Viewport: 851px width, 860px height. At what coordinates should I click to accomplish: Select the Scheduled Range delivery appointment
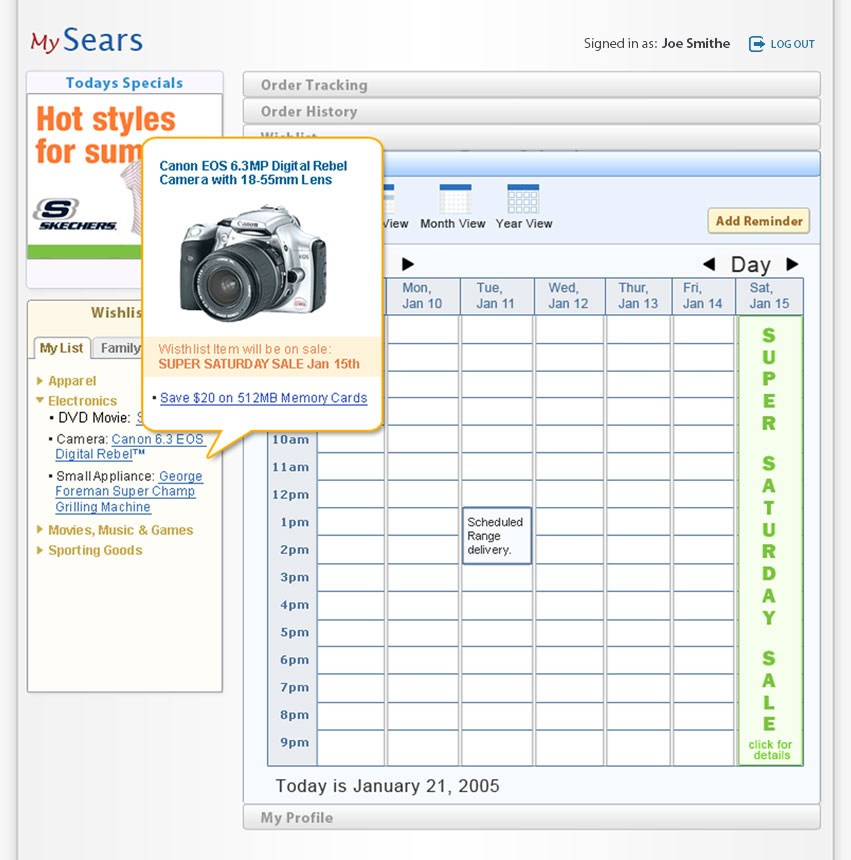[496, 535]
